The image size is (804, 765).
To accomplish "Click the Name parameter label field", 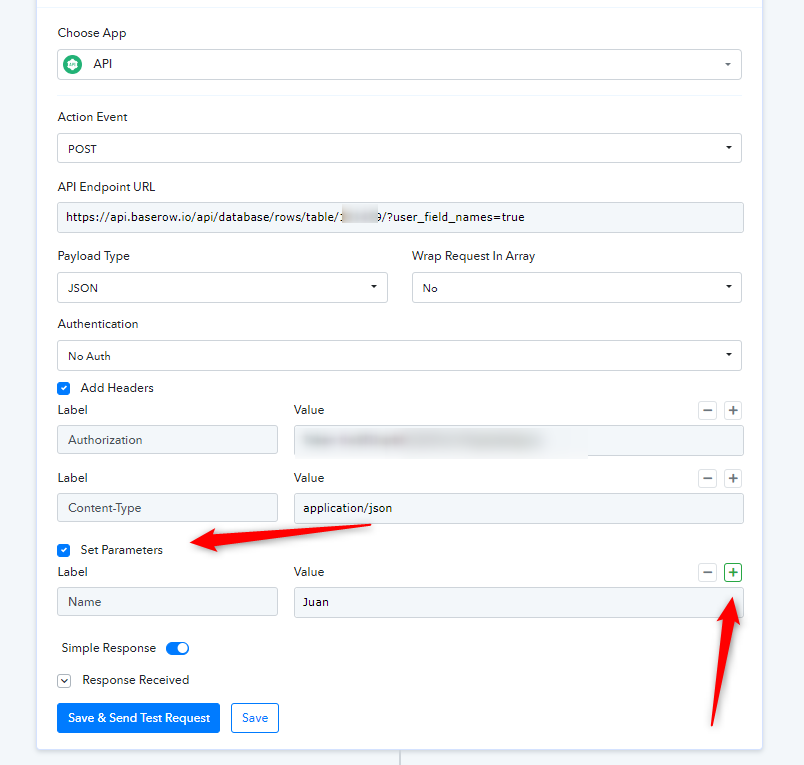I will point(167,601).
